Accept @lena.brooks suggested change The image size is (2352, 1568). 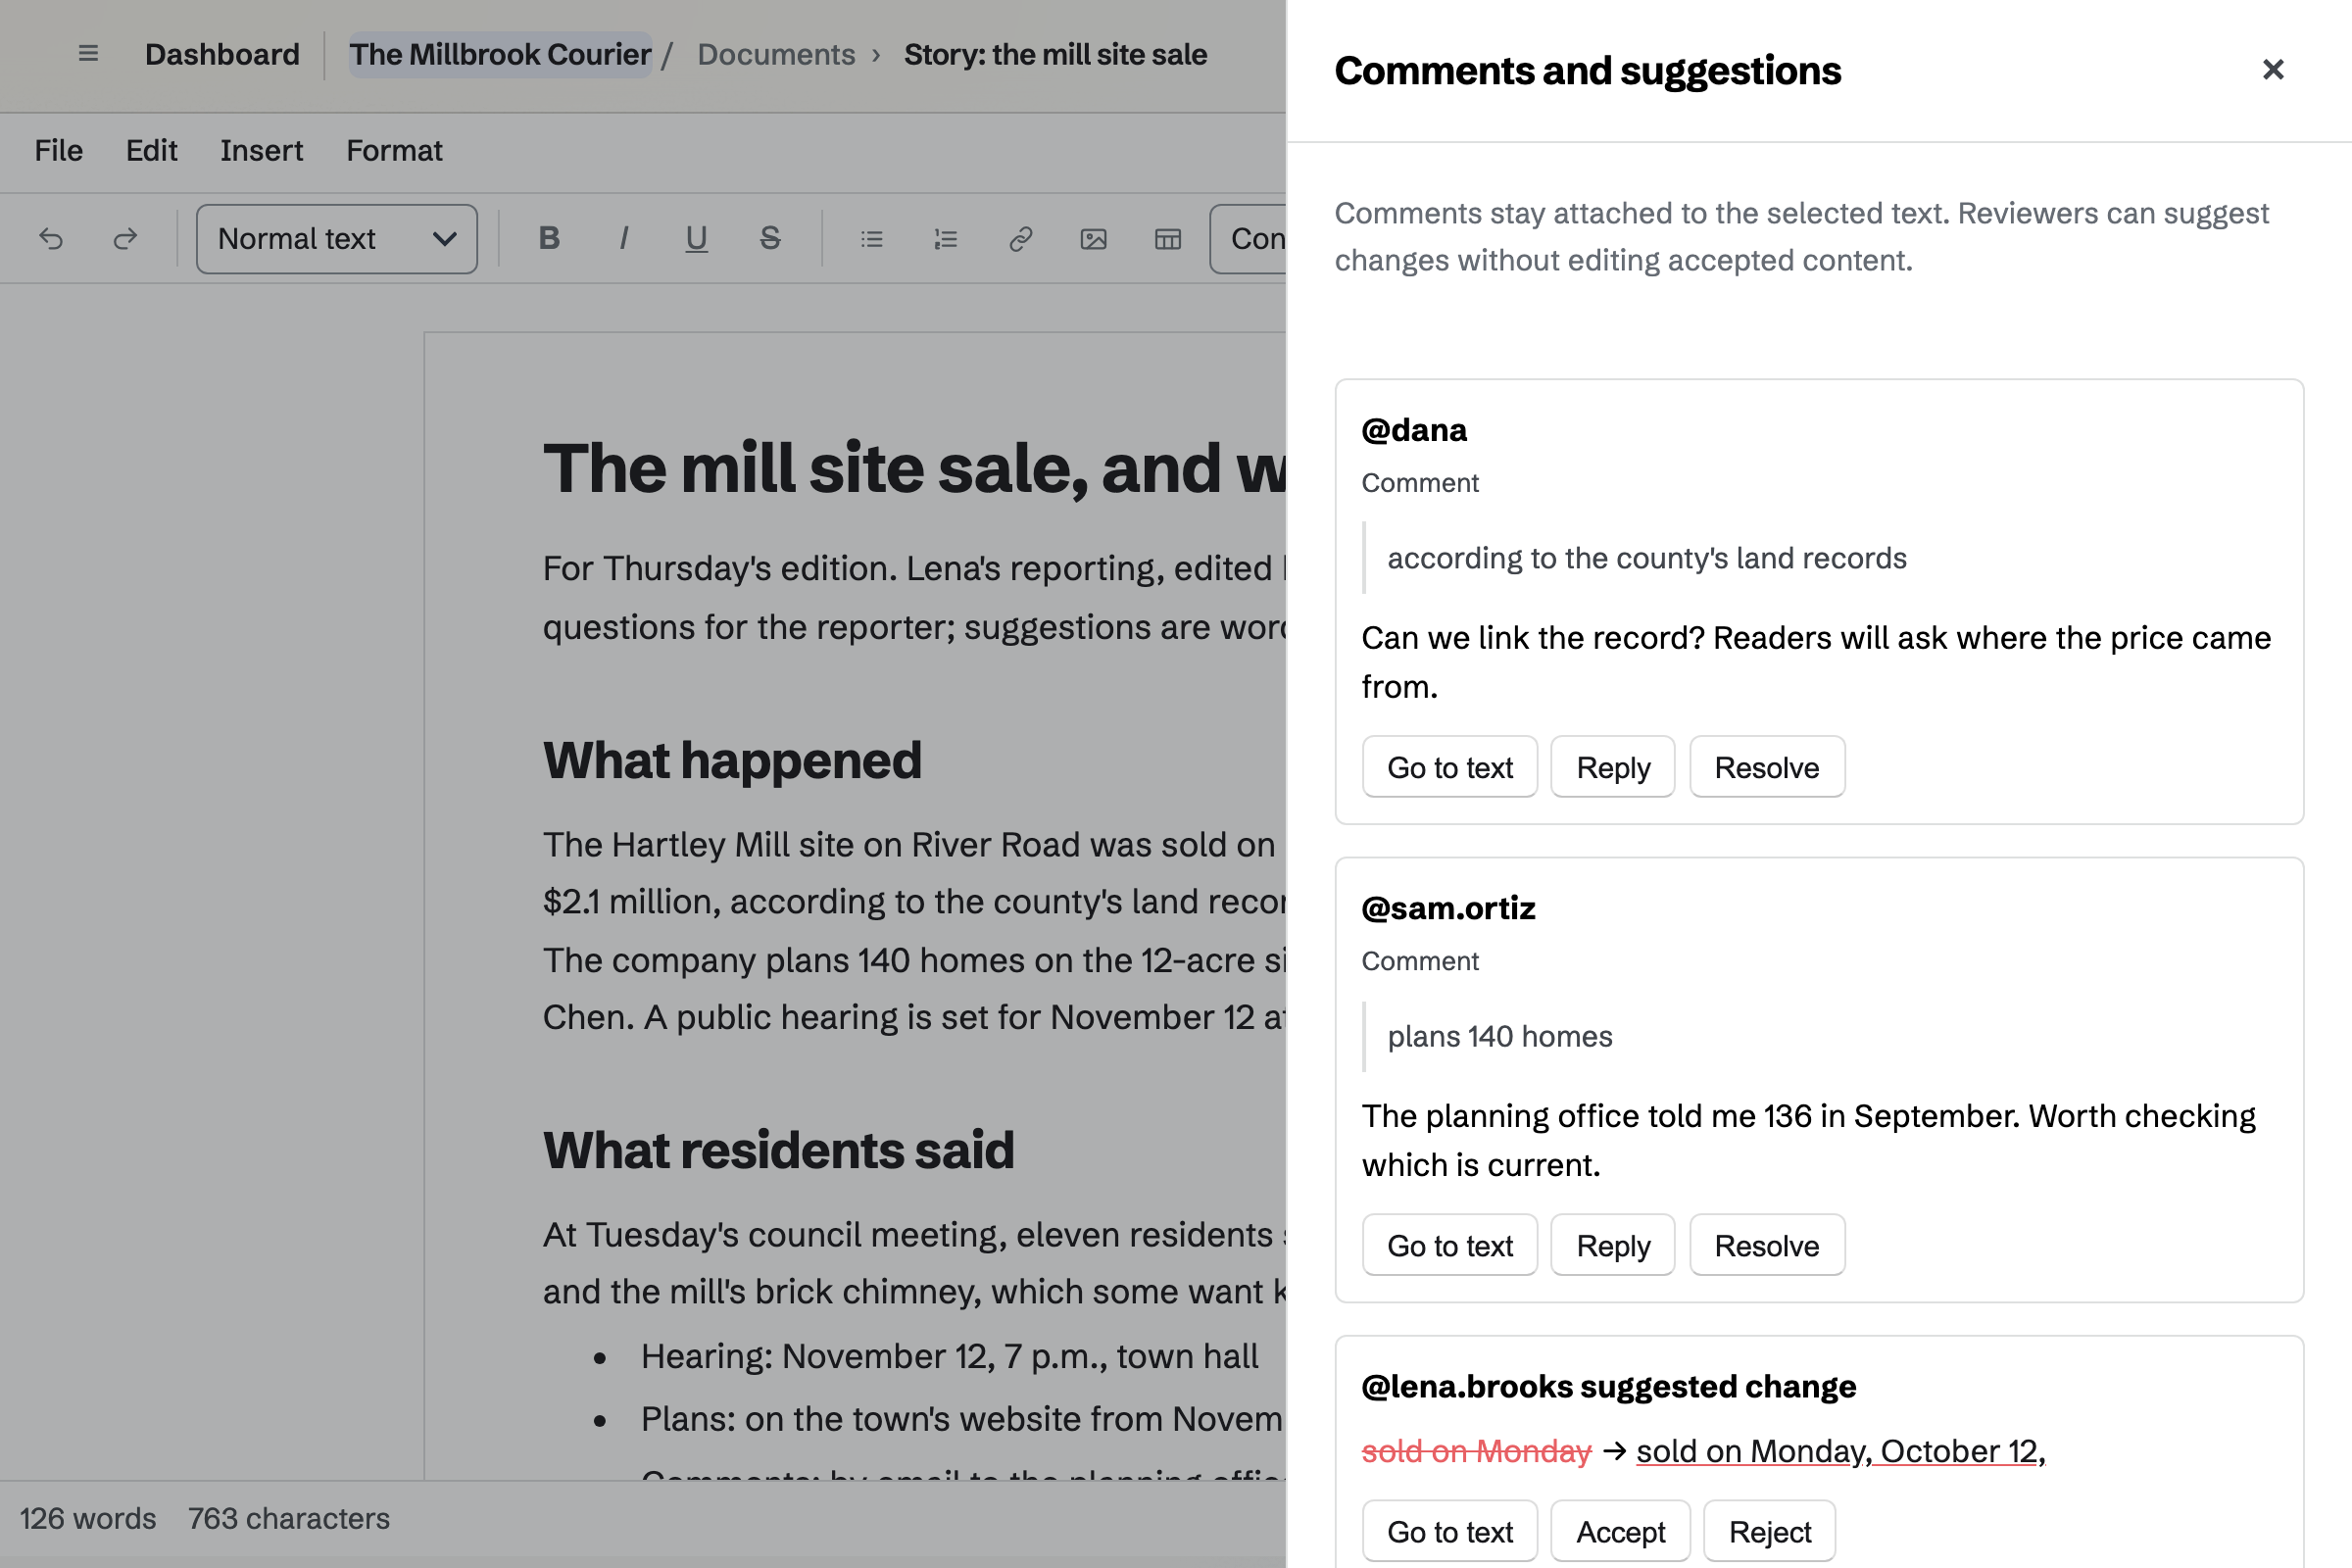[1621, 1531]
